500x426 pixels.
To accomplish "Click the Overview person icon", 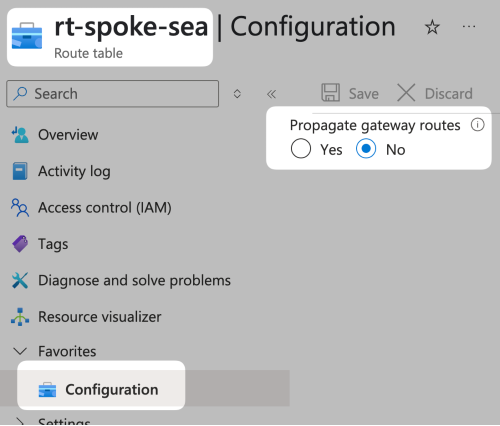I will [20, 135].
